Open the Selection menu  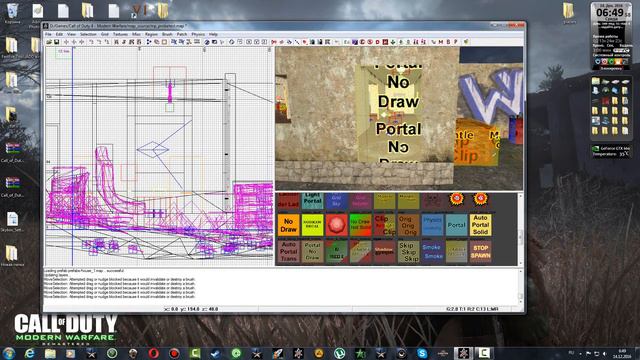[88, 34]
